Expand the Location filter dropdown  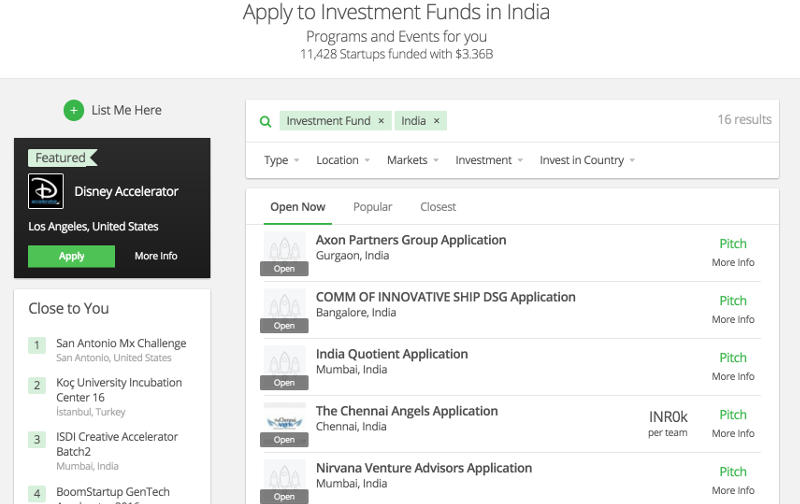click(x=343, y=160)
